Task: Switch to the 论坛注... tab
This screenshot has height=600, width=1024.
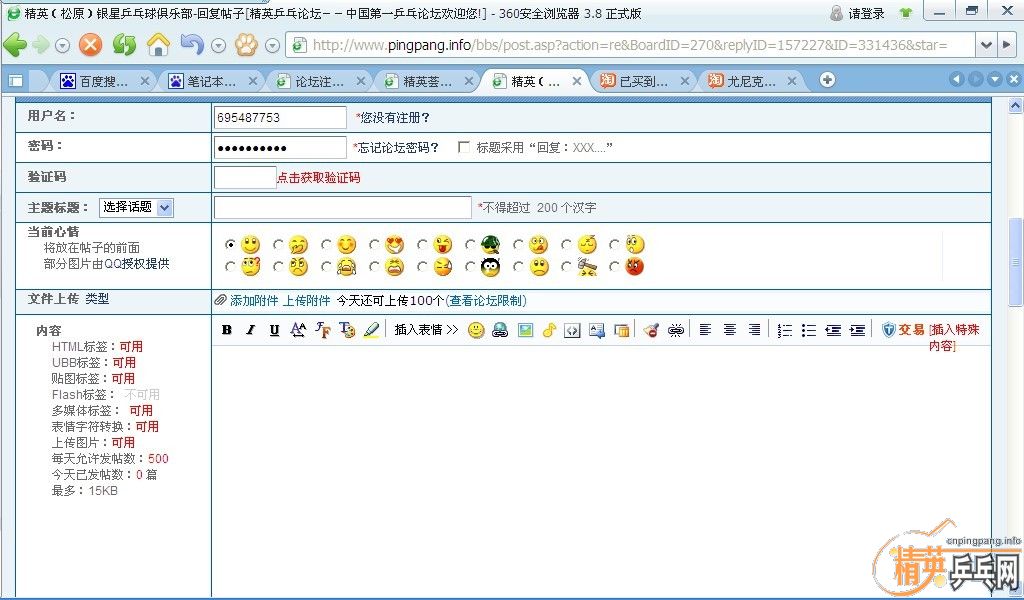Action: tap(320, 81)
